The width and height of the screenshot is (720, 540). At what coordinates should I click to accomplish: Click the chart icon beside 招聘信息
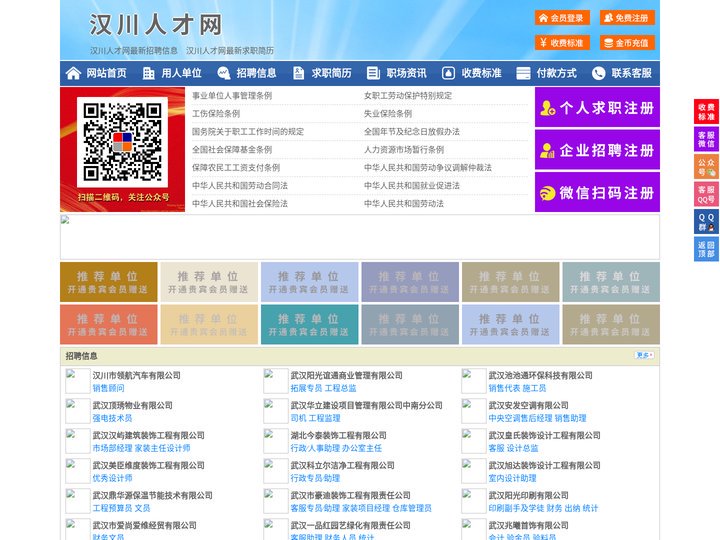tap(224, 73)
